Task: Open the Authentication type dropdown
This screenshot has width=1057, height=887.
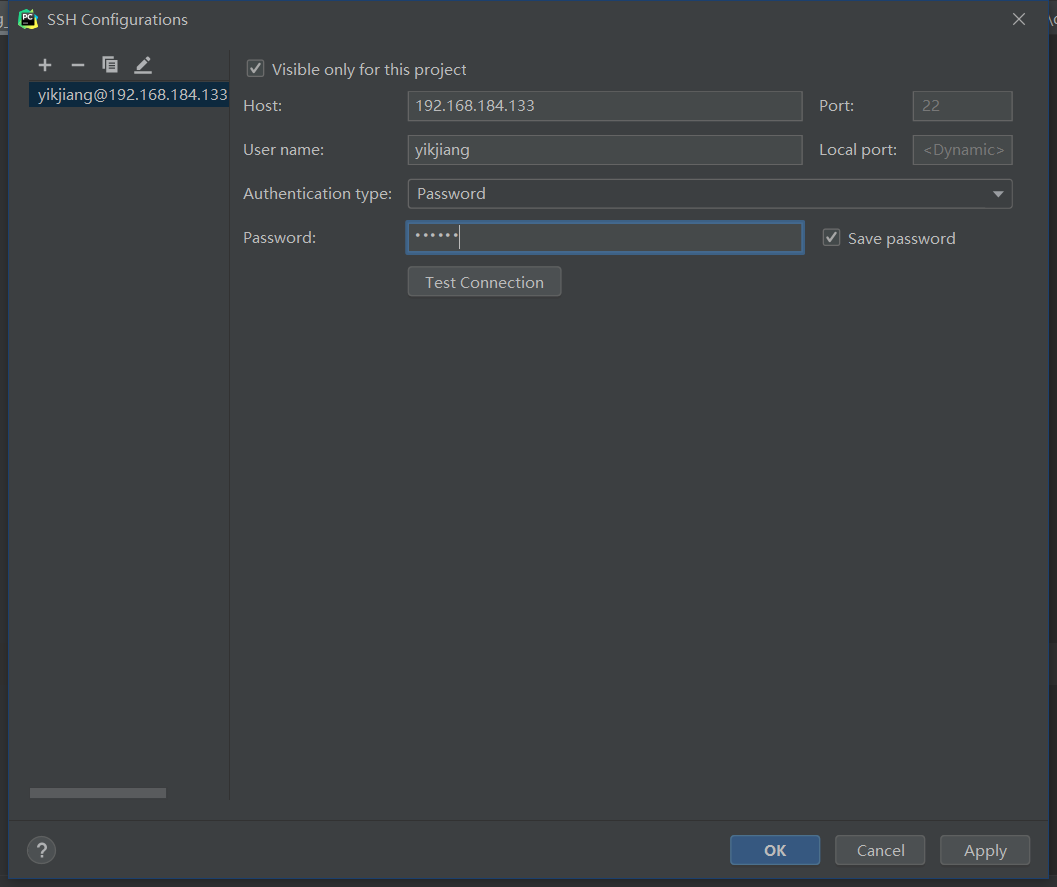Action: point(710,194)
